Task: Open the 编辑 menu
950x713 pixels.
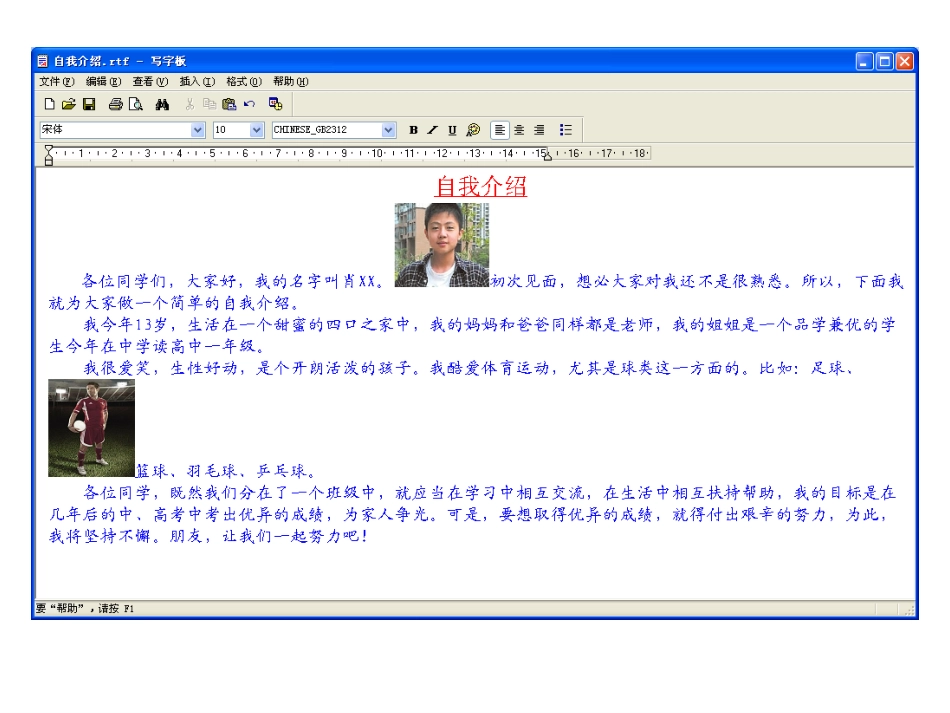Action: click(x=104, y=81)
